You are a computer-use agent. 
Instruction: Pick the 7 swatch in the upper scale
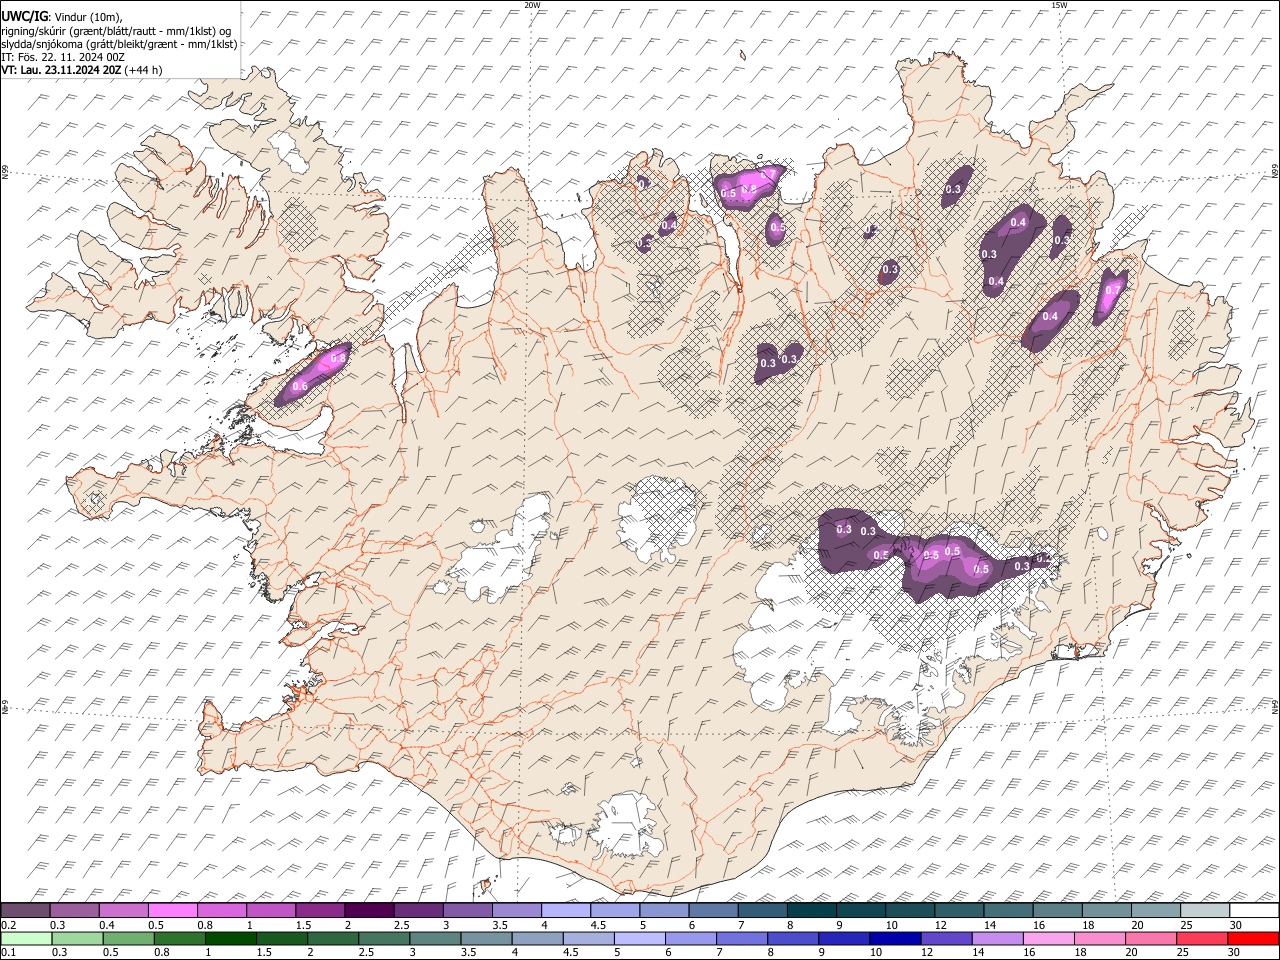coord(761,910)
